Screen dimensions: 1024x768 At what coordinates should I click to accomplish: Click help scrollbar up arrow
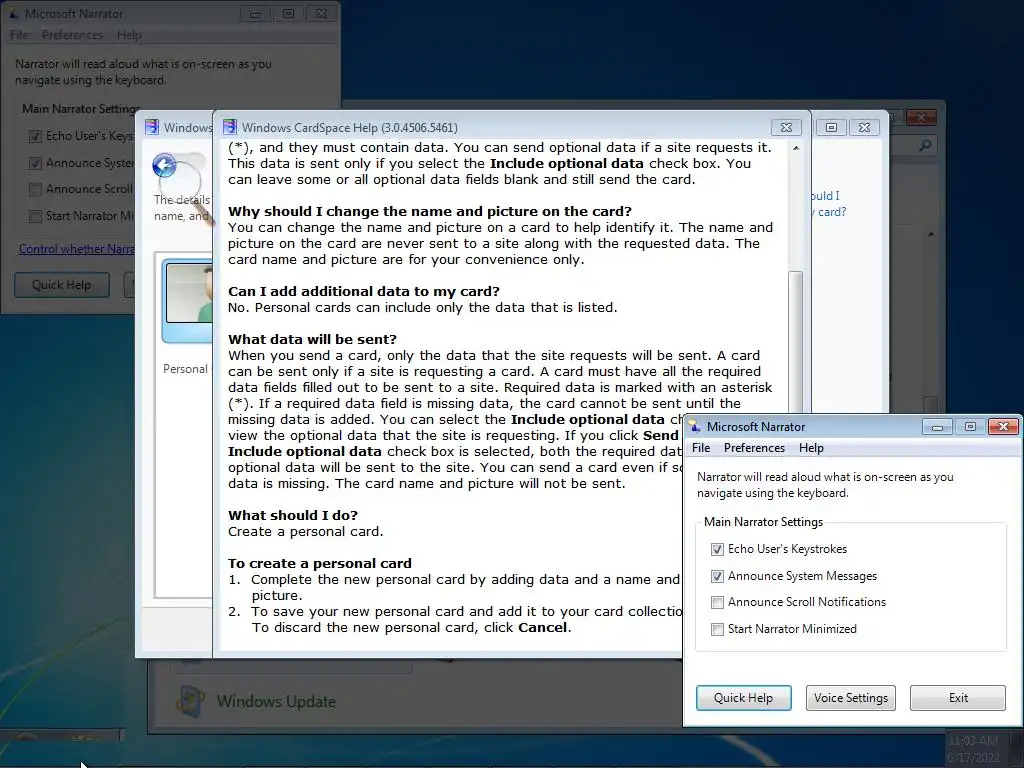tap(795, 148)
